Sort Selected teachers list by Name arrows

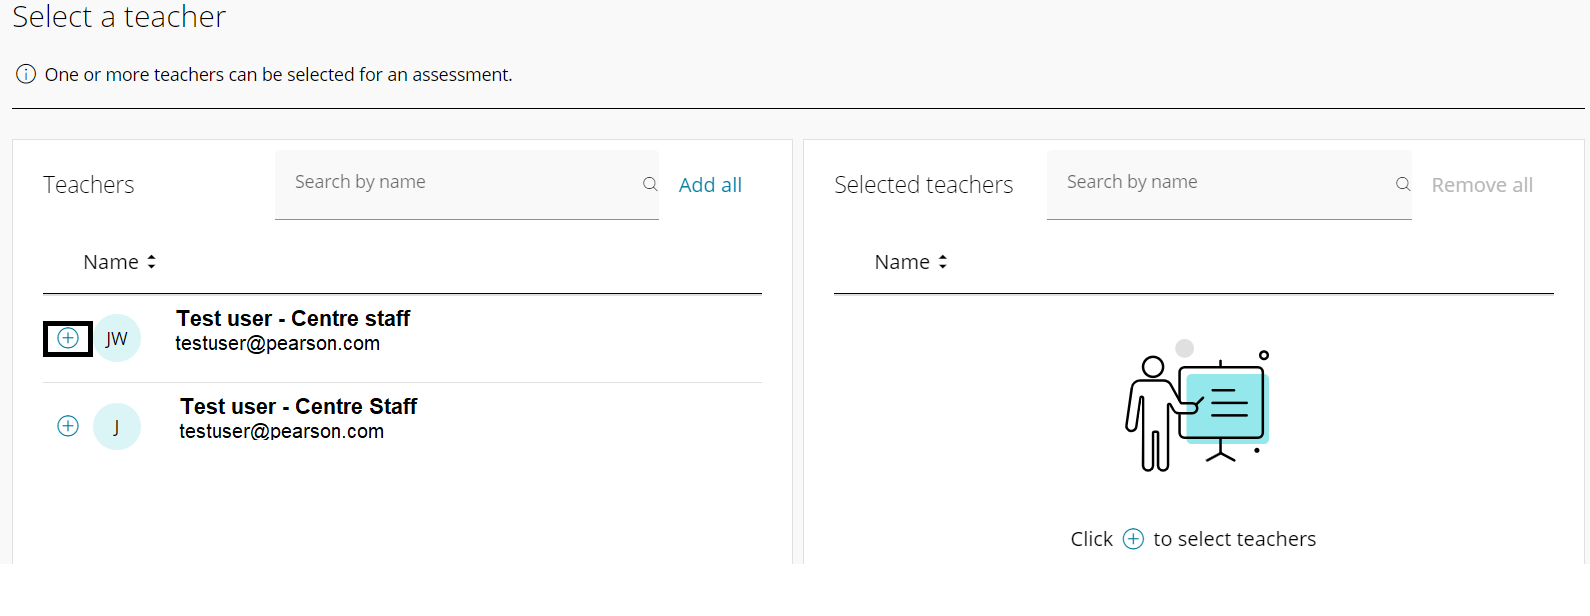coord(942,262)
